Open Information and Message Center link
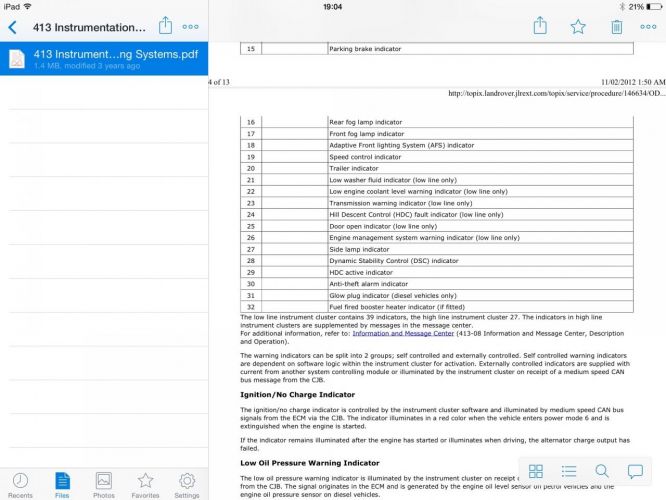The image size is (666, 500). (x=403, y=333)
